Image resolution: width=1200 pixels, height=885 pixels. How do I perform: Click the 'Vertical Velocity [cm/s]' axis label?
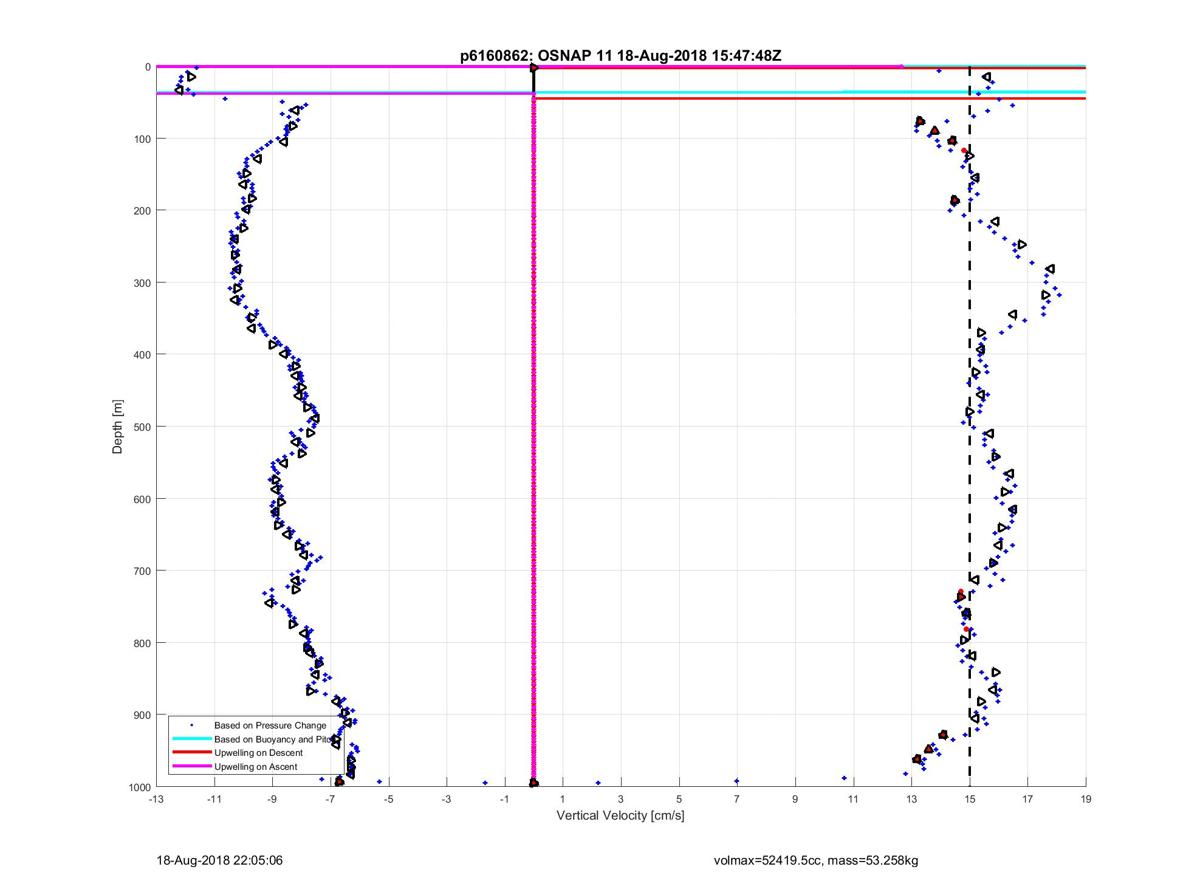coord(620,816)
